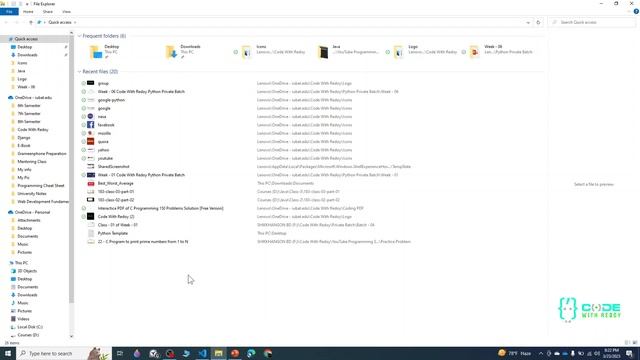Select the yahoo recent file

coord(103,150)
